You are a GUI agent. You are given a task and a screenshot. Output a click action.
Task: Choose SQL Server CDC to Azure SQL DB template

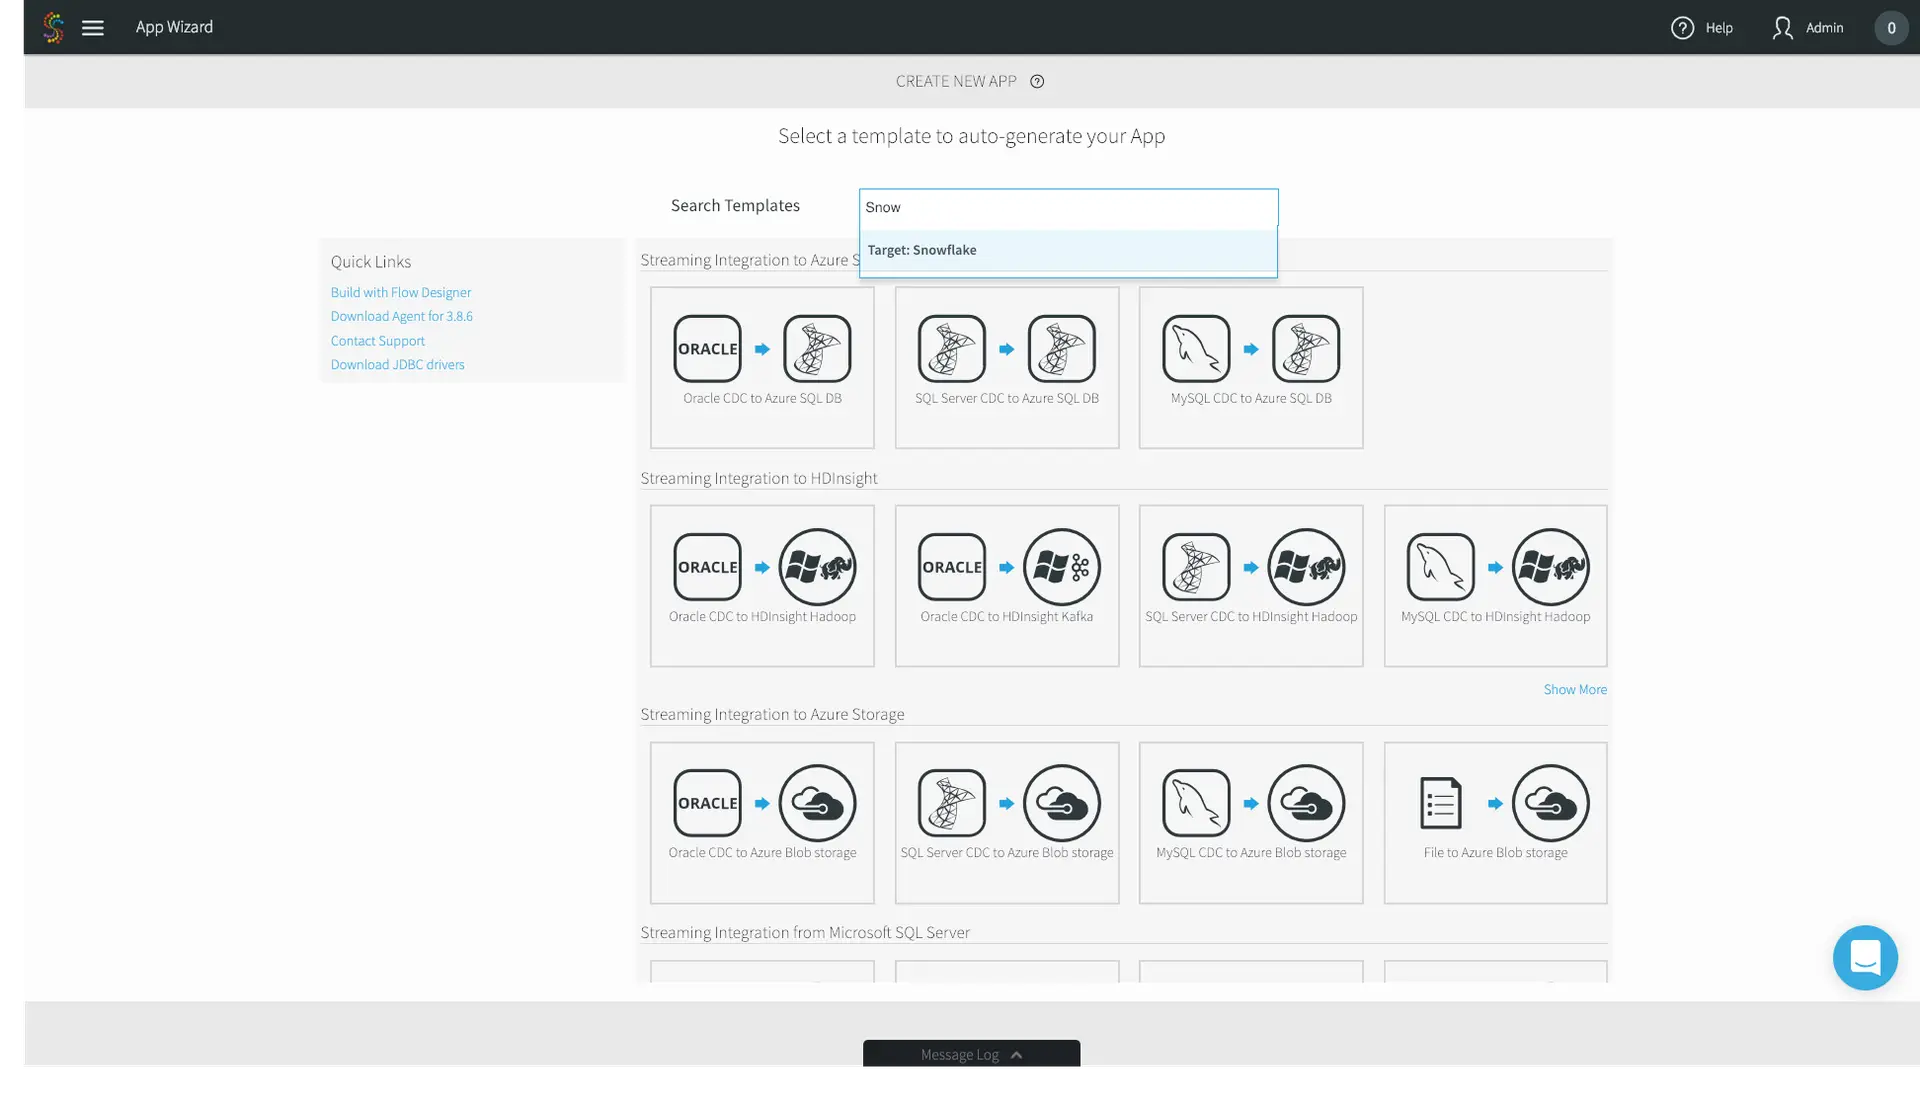[1006, 367]
